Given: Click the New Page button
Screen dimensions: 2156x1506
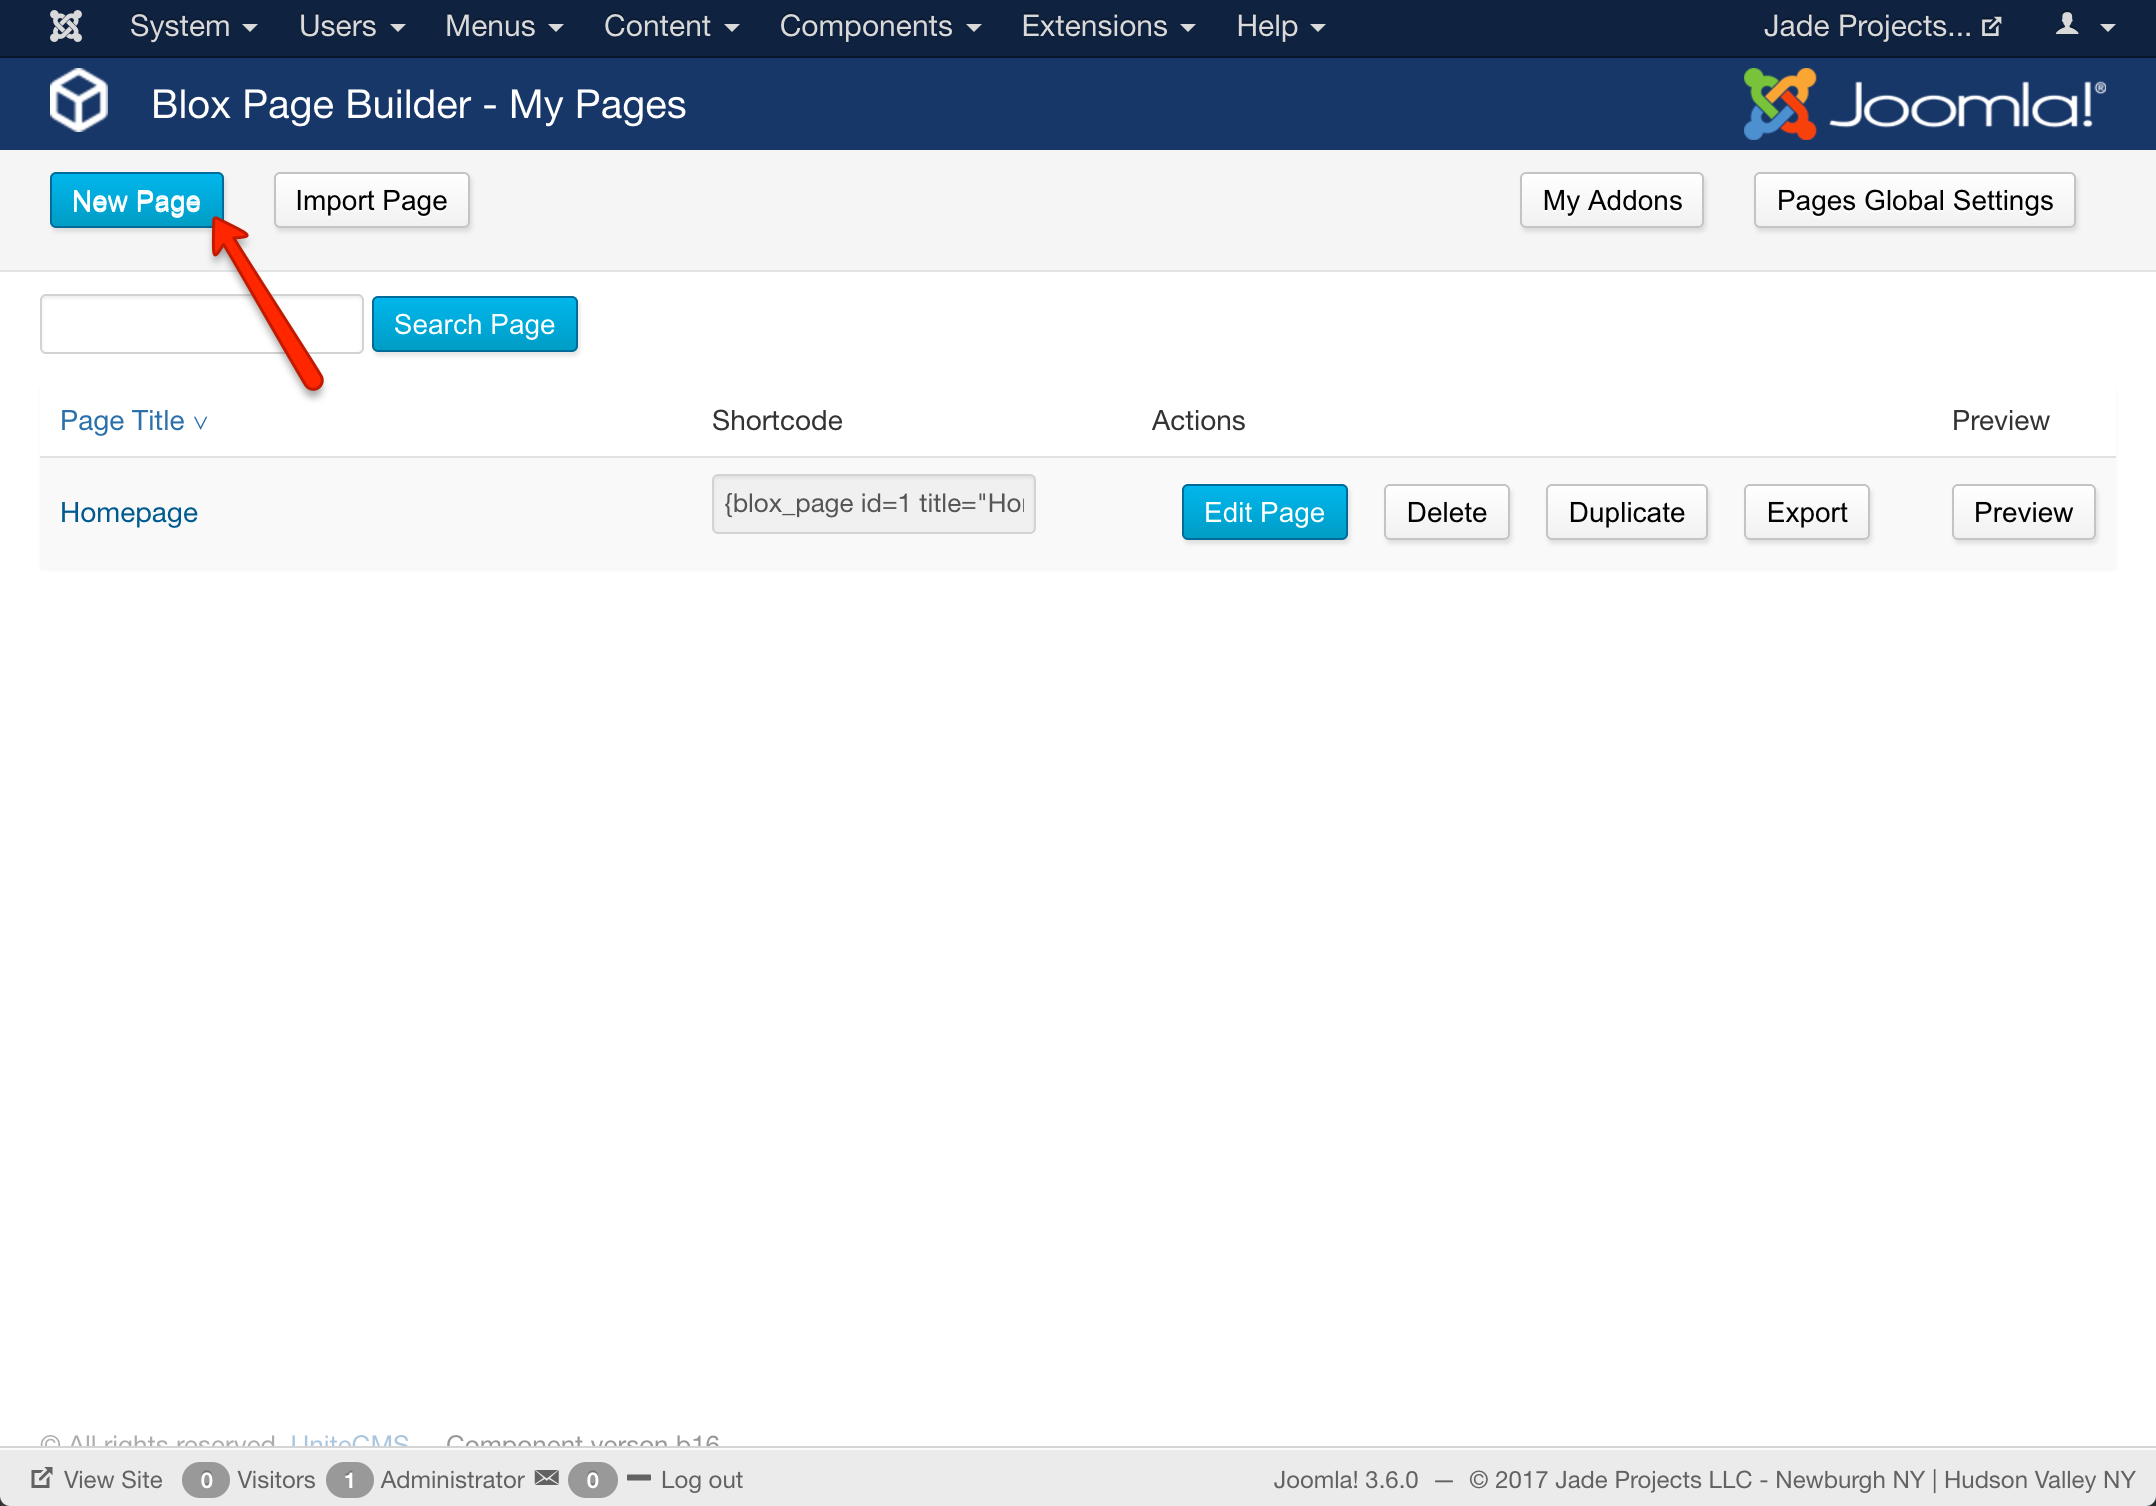Looking at the screenshot, I should [137, 201].
